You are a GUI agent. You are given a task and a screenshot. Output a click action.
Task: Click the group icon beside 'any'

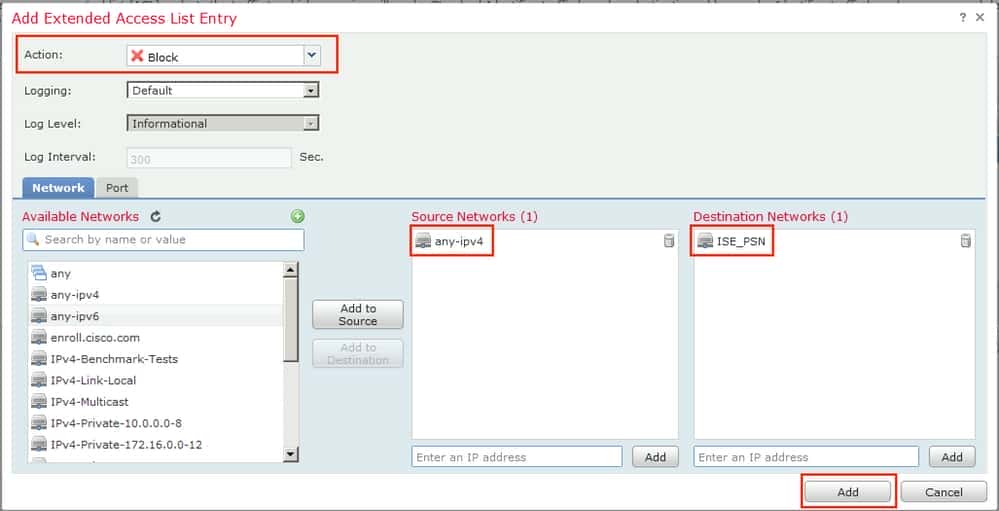[x=39, y=273]
